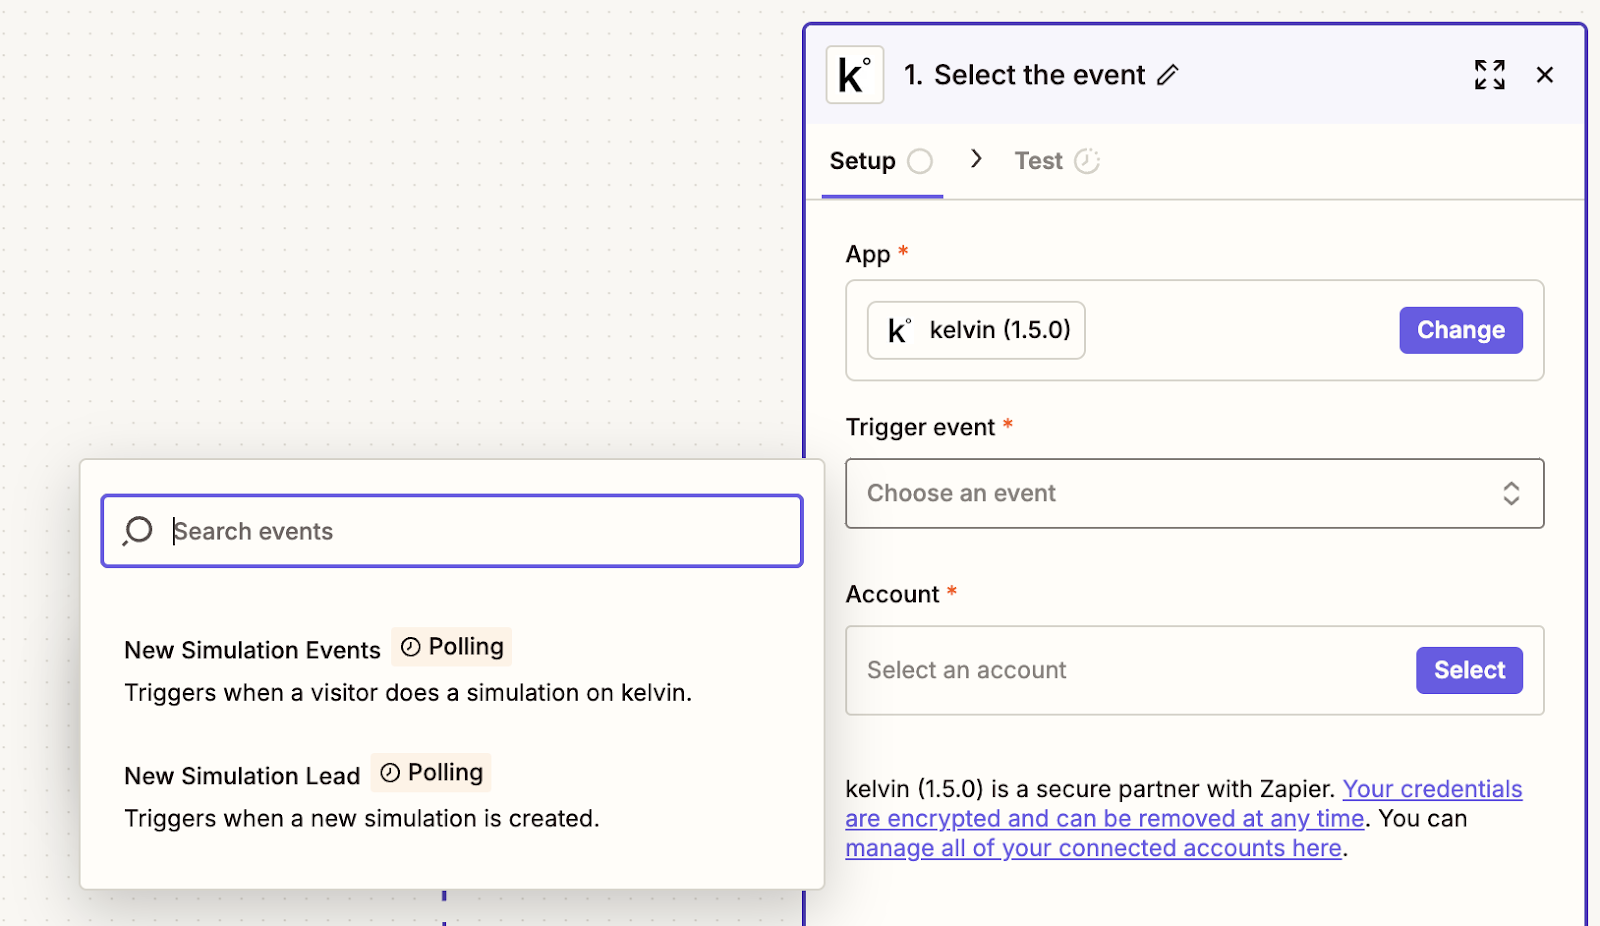Switch to the Test tab
Viewport: 1600px width, 926px height.
(1056, 161)
